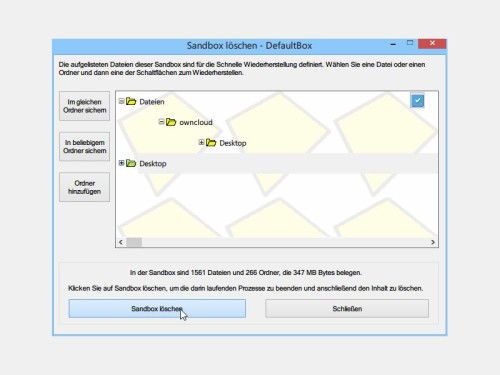Select the highlighted Desktop row
The height and width of the screenshot is (375, 500).
click(277, 163)
